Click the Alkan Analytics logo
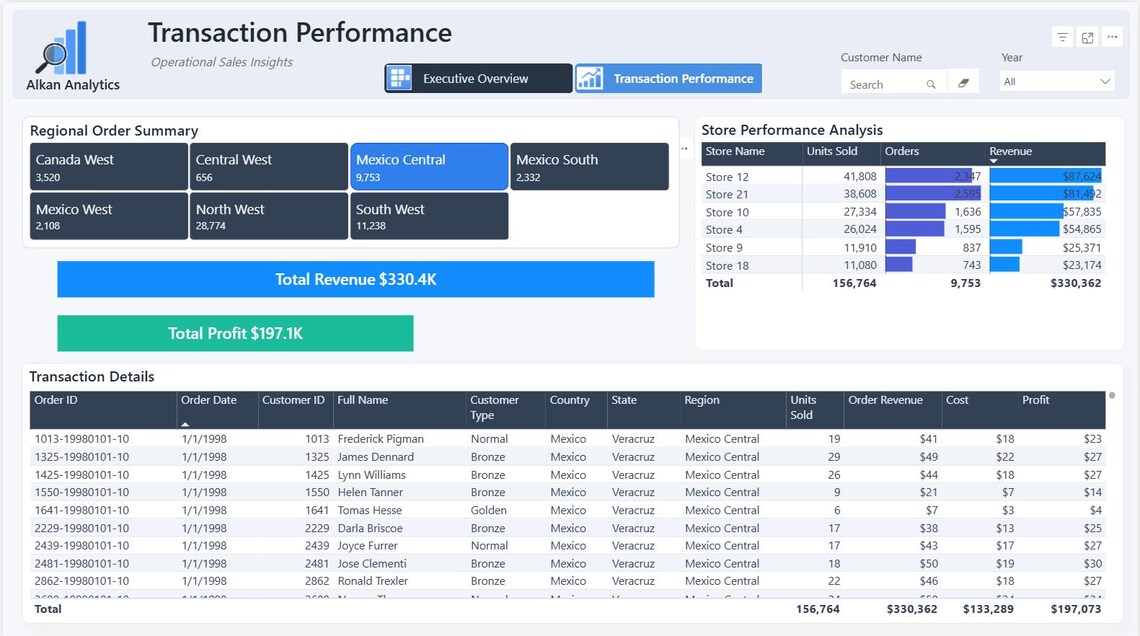 point(73,57)
